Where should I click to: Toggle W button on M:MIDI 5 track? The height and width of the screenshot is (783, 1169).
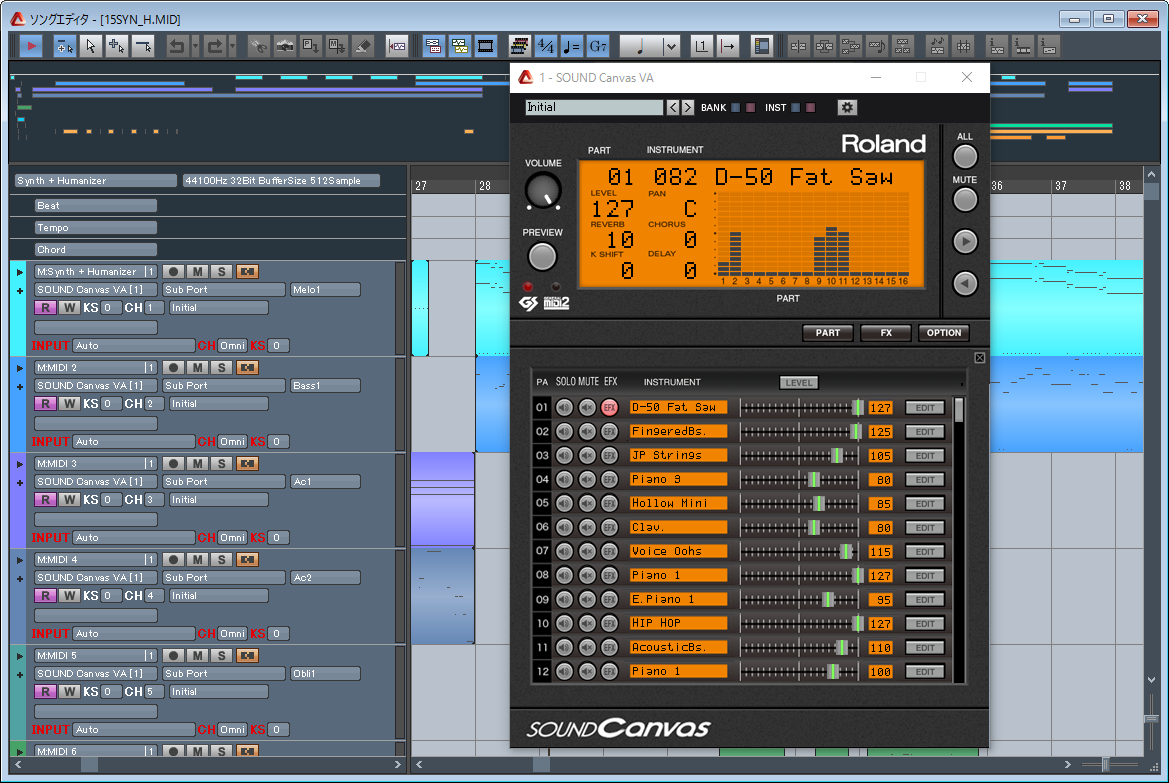pos(69,692)
